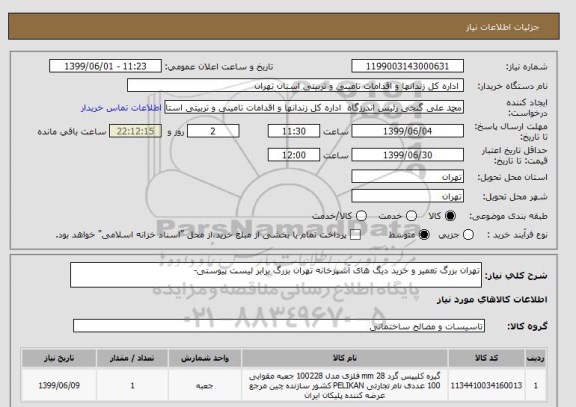Choose the متوسط purchase type radio
Screen dimensions: 576x407
coord(424,235)
